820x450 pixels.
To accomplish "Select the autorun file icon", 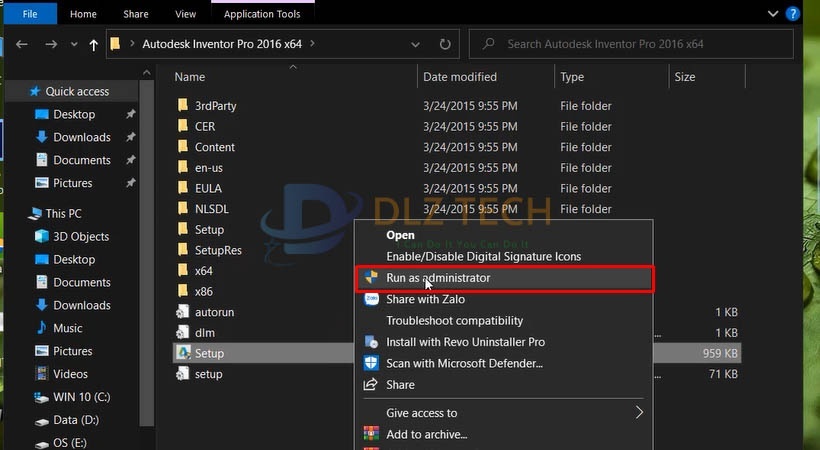I will tap(183, 312).
